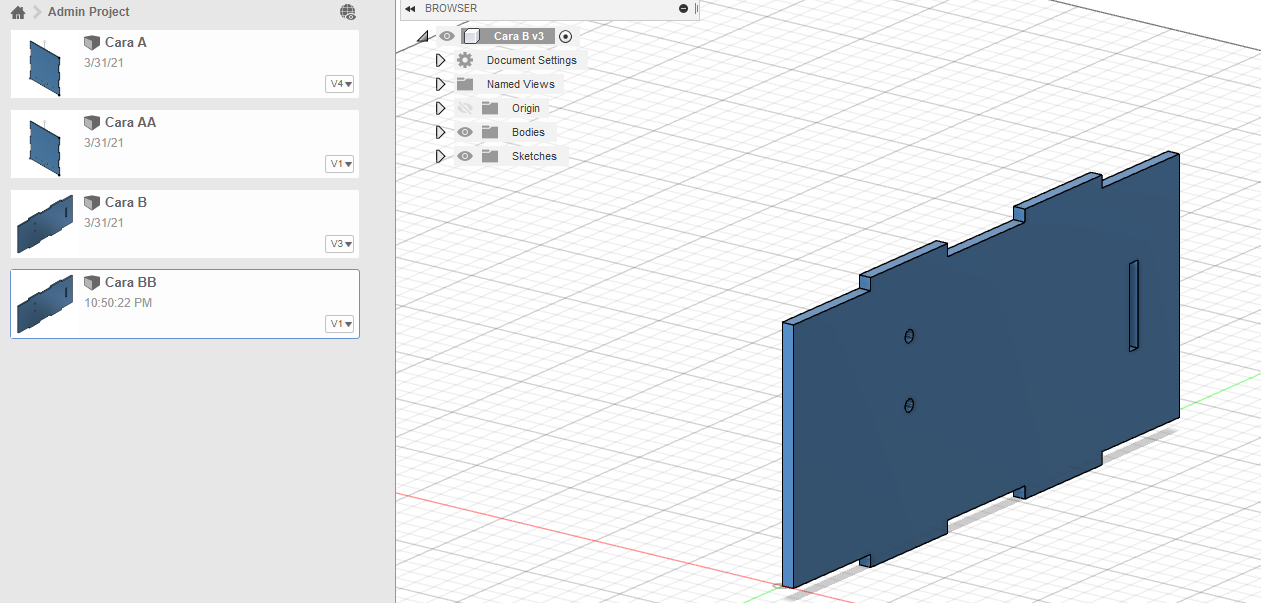Click the 10:50:22 PM timestamp on Cara BB

pyautogui.click(x=118, y=302)
